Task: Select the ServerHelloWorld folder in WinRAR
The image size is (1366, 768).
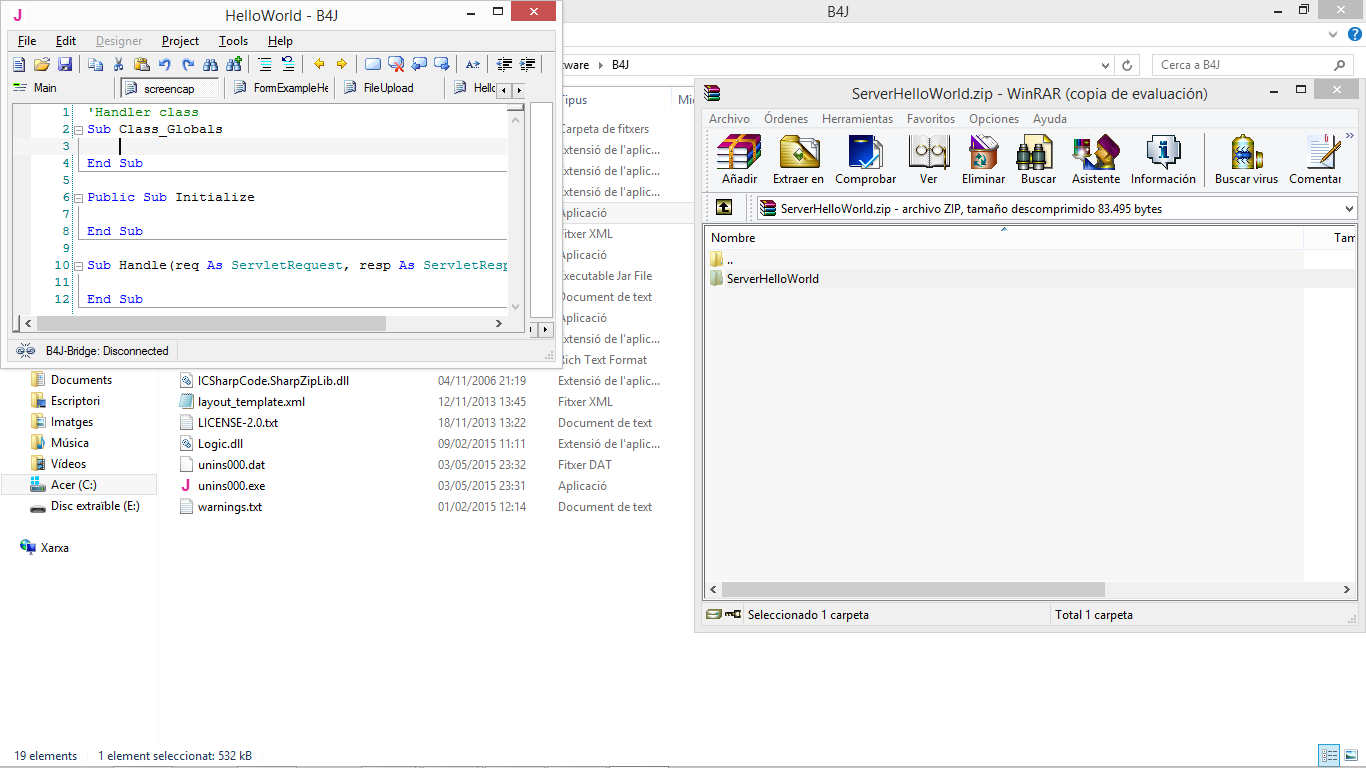Action: coord(772,279)
